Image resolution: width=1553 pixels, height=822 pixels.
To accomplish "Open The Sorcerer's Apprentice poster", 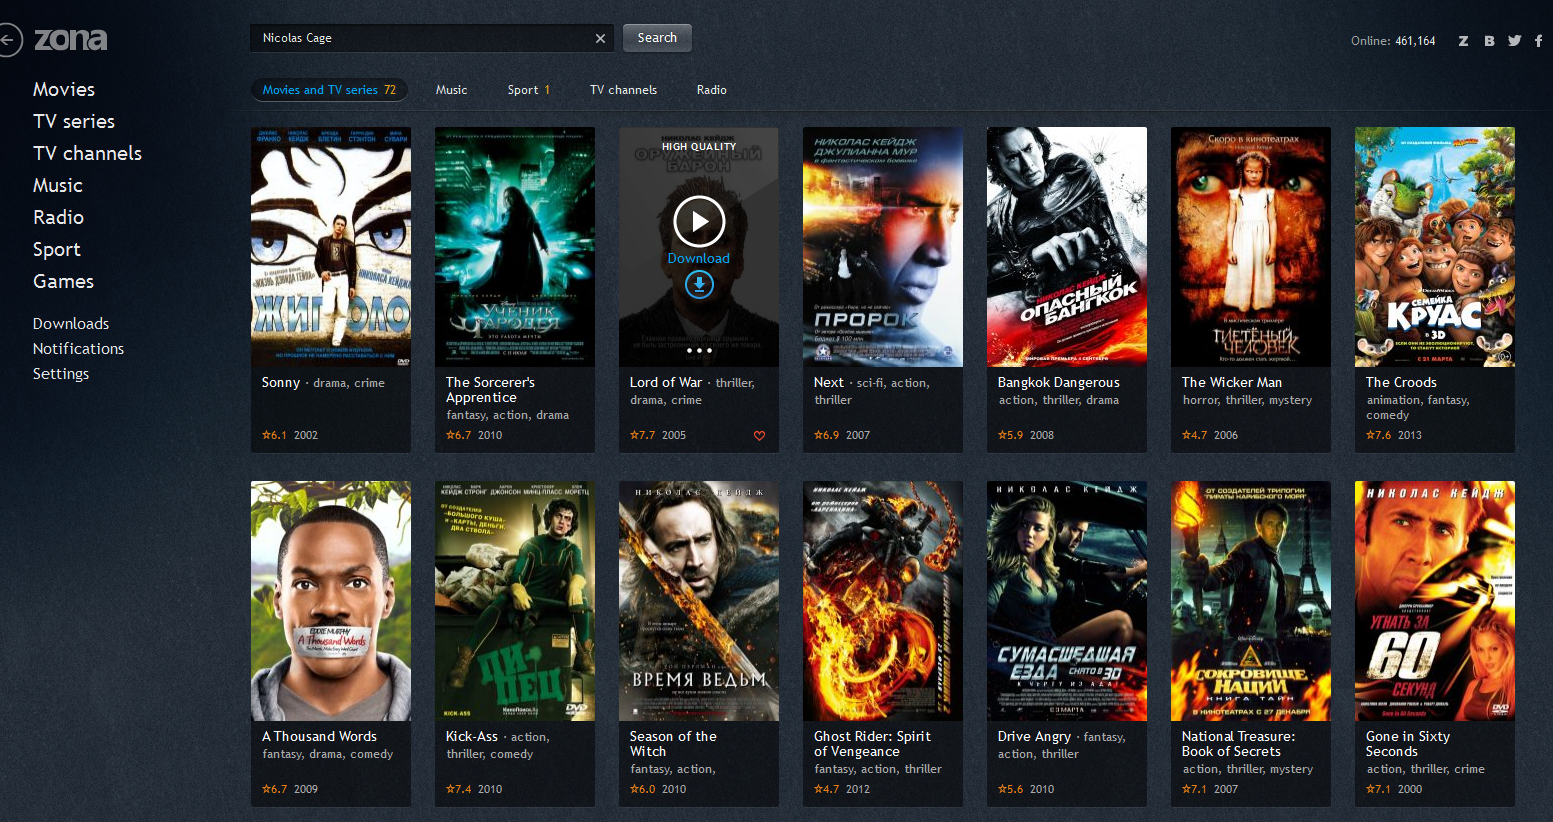I will pos(515,247).
